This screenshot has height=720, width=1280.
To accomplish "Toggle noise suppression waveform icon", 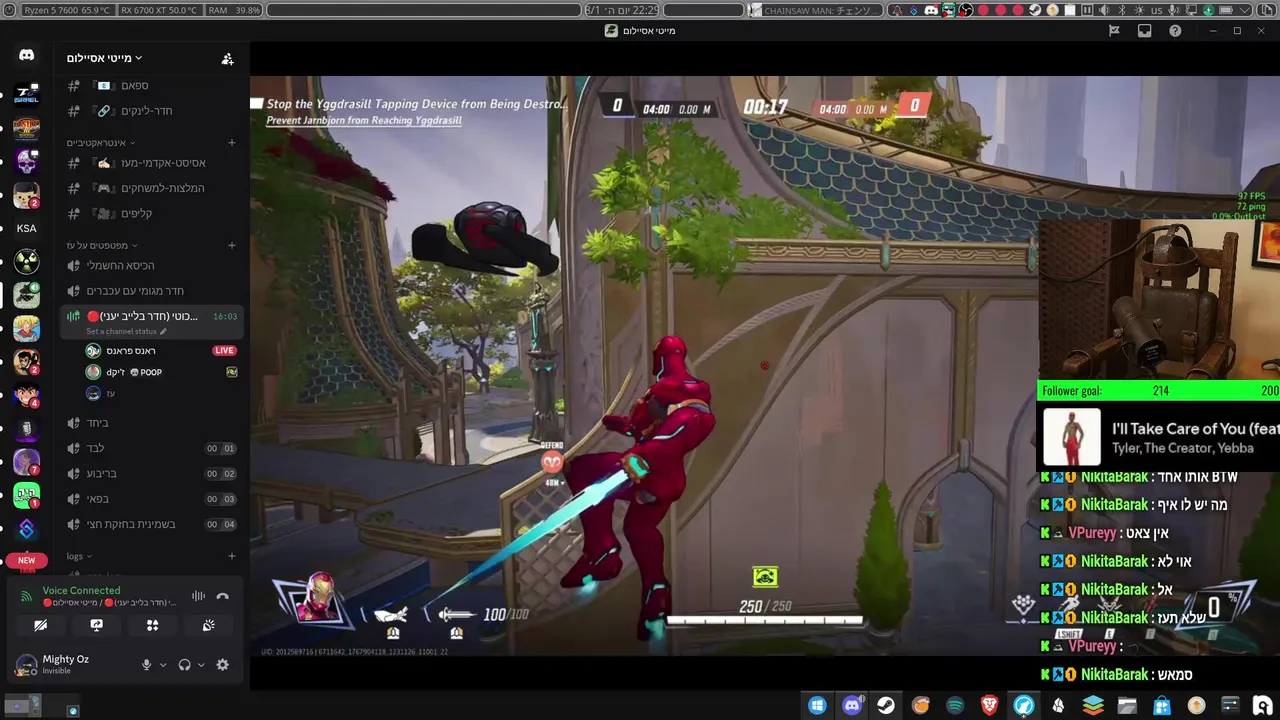I will tap(198, 596).
